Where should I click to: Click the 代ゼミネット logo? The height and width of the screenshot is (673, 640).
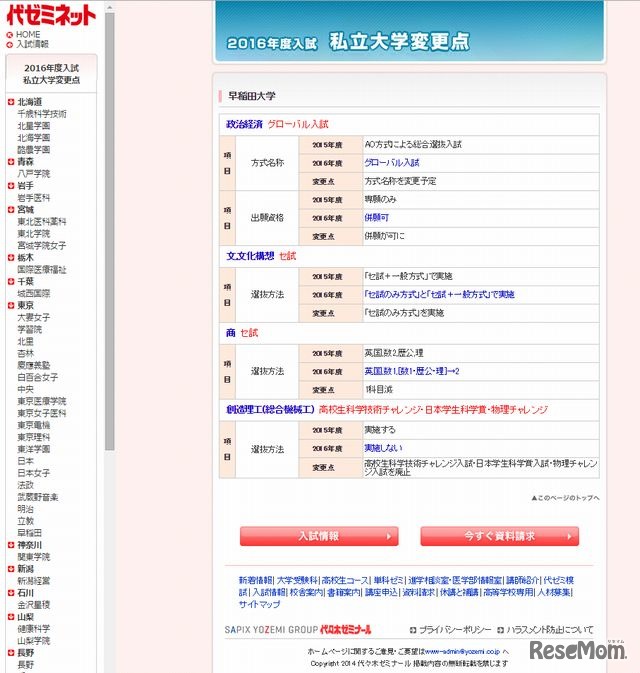point(50,15)
